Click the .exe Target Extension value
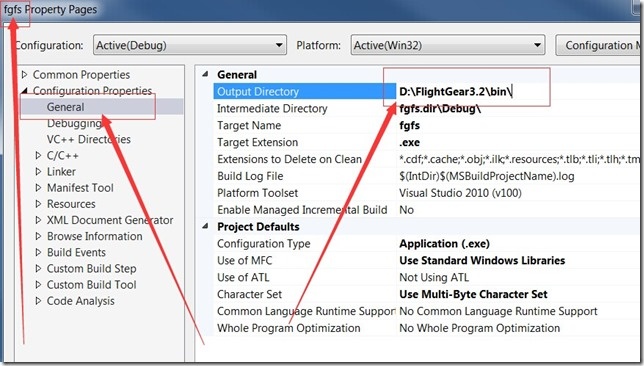644x366 pixels. coord(409,142)
